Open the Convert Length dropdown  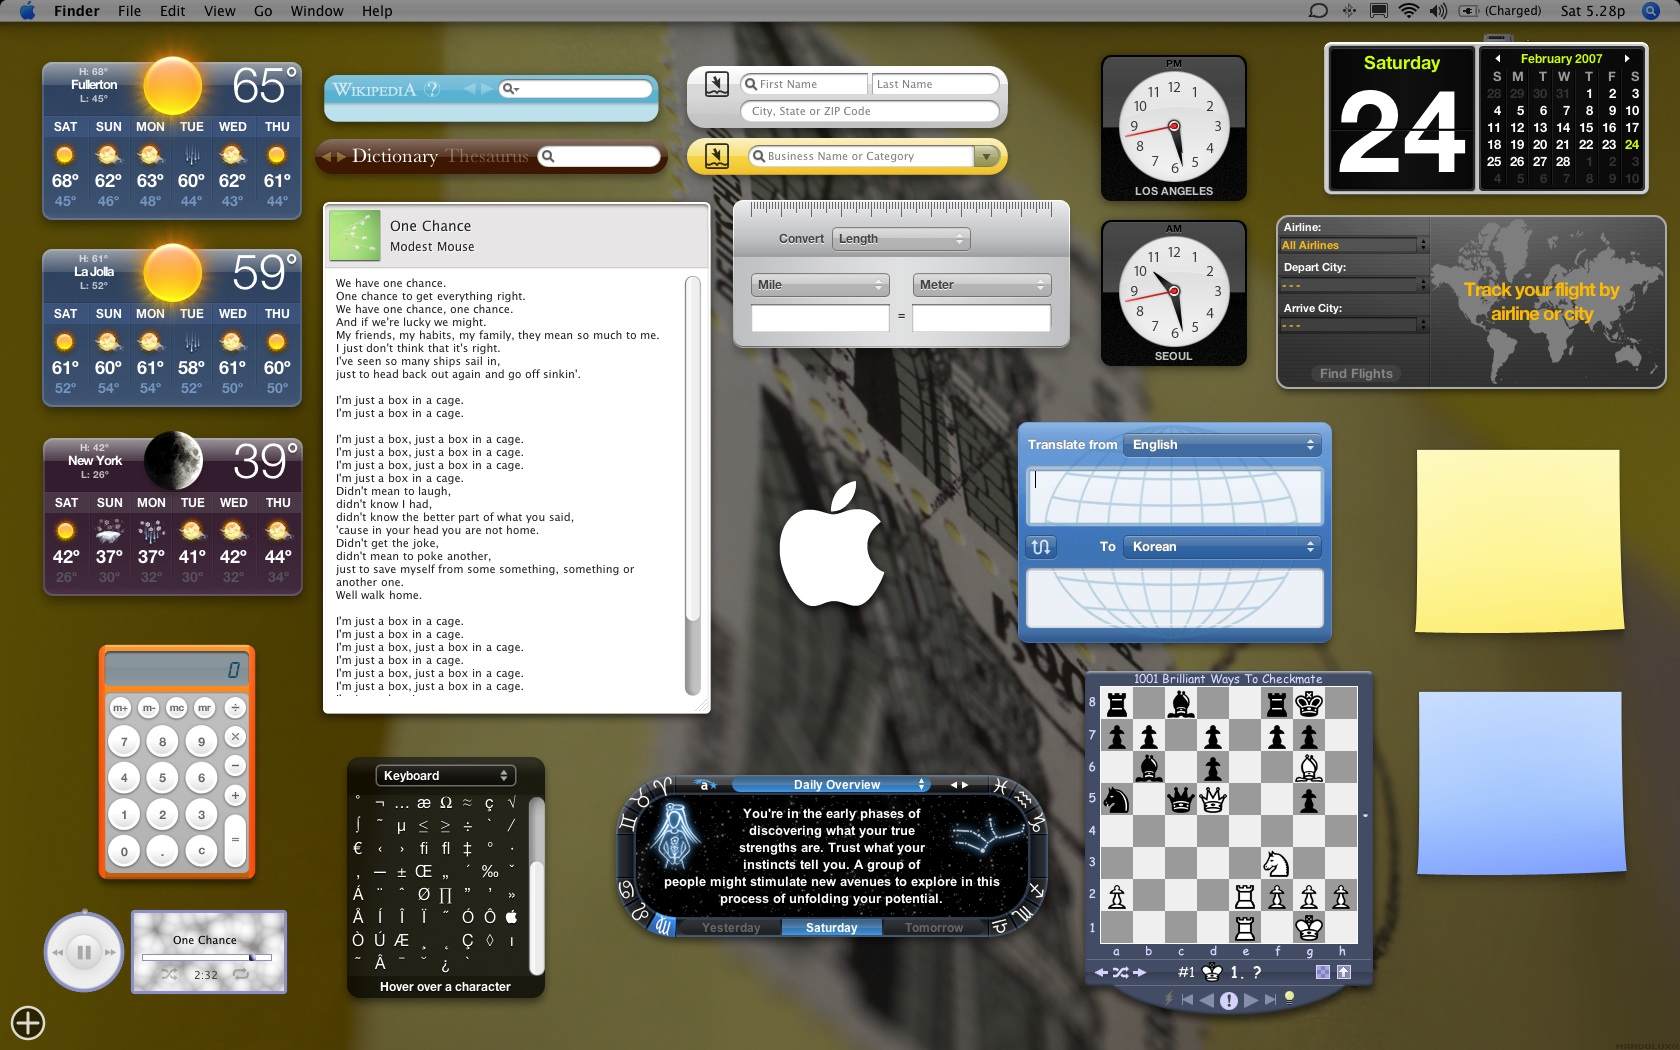tap(901, 239)
